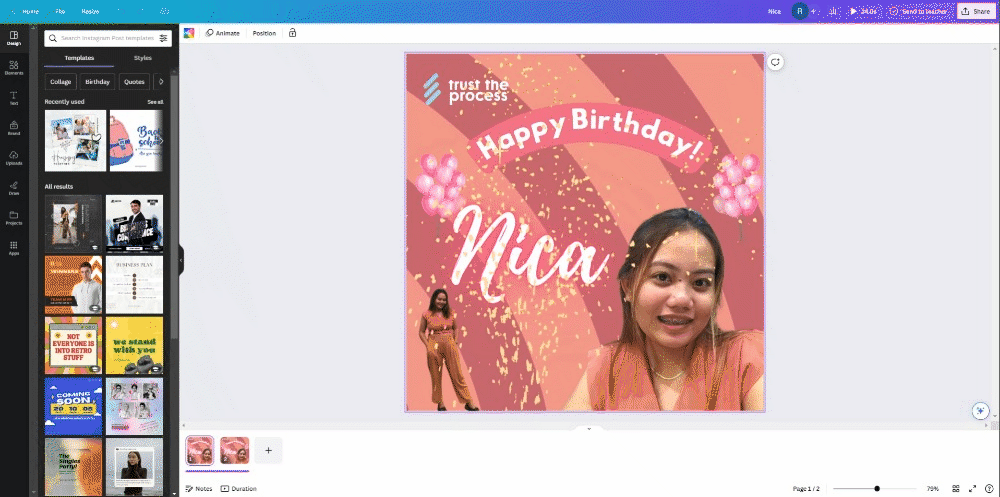Select the Collage category chip

pyautogui.click(x=61, y=82)
